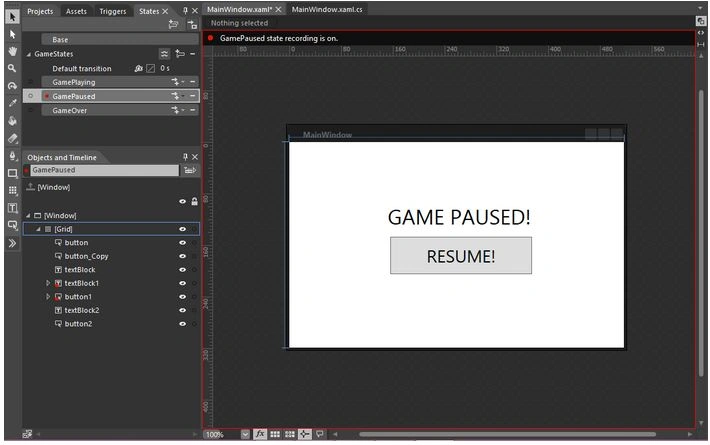Expand the button1 tree node
Screen dimensions: 710x445
[48, 297]
